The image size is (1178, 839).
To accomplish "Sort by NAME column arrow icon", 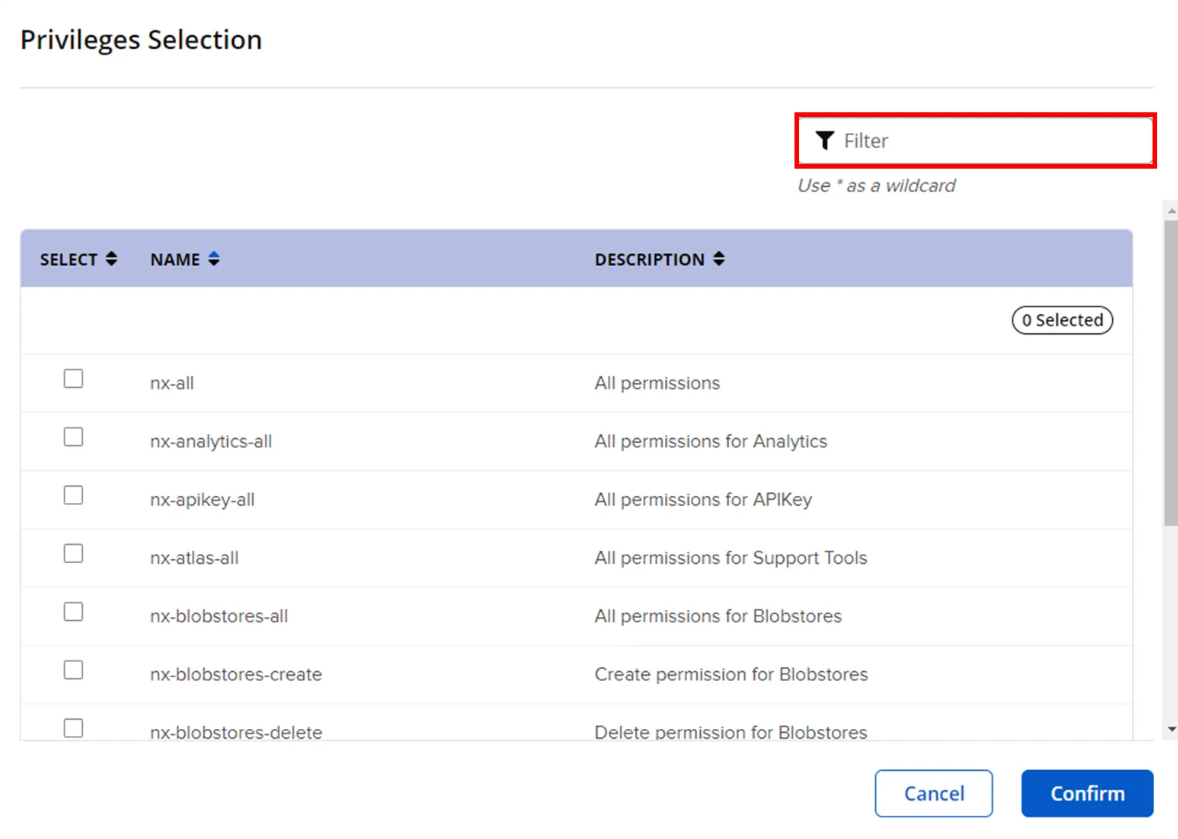I will (x=214, y=259).
